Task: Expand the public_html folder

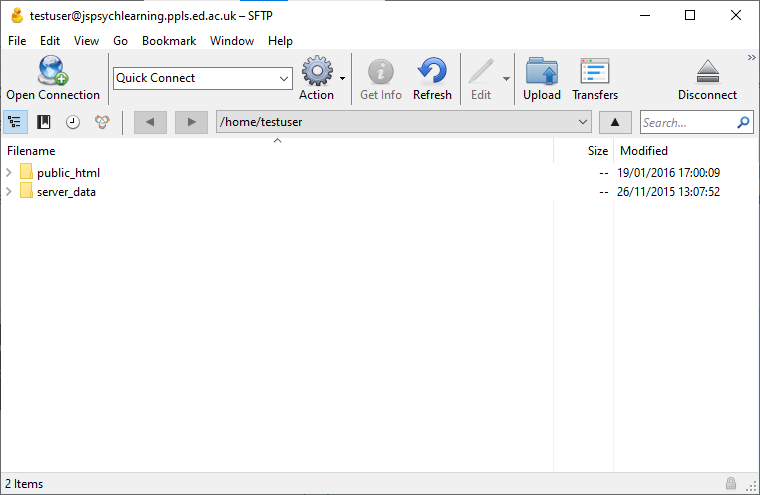Action: tap(9, 173)
